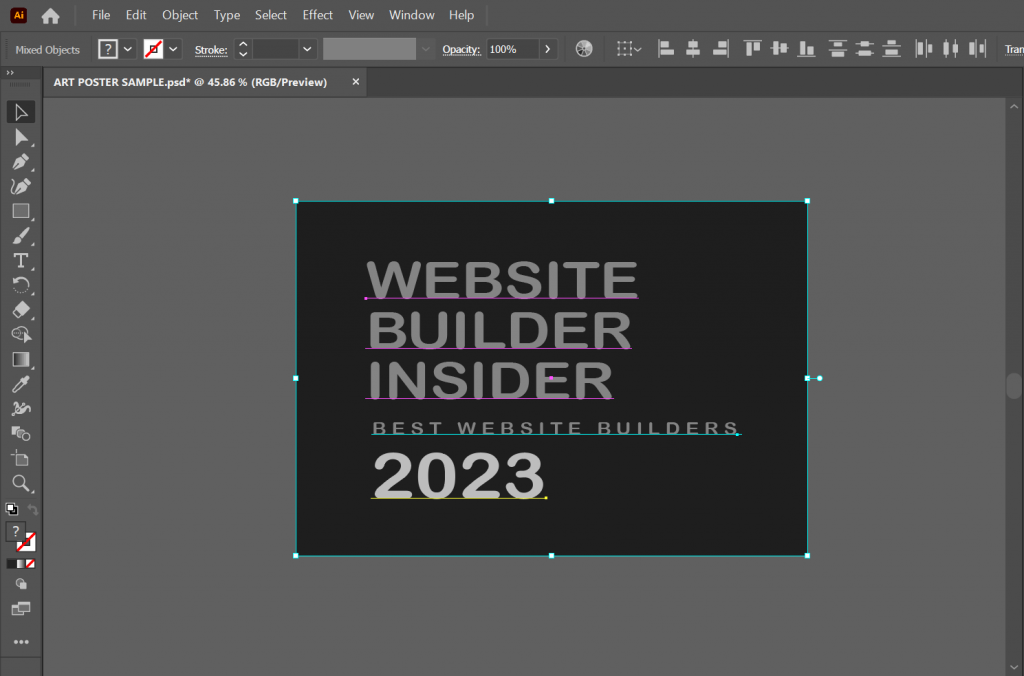This screenshot has height=676, width=1024.
Task: Open the Stroke panel via the Stroke link
Action: [210, 49]
